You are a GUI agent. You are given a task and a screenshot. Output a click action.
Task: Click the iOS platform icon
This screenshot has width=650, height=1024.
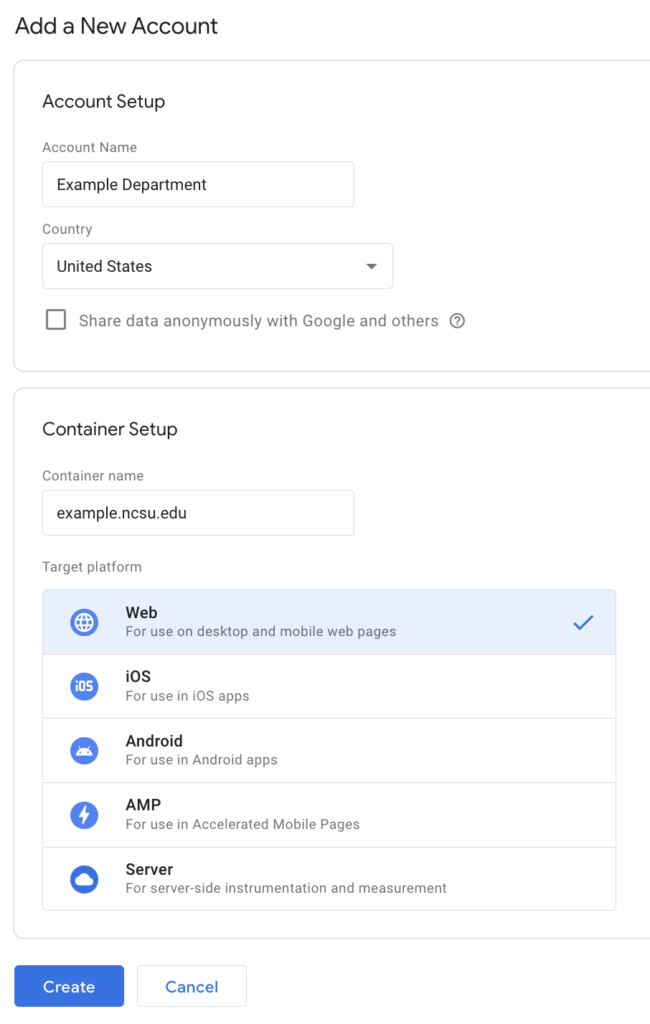[84, 686]
